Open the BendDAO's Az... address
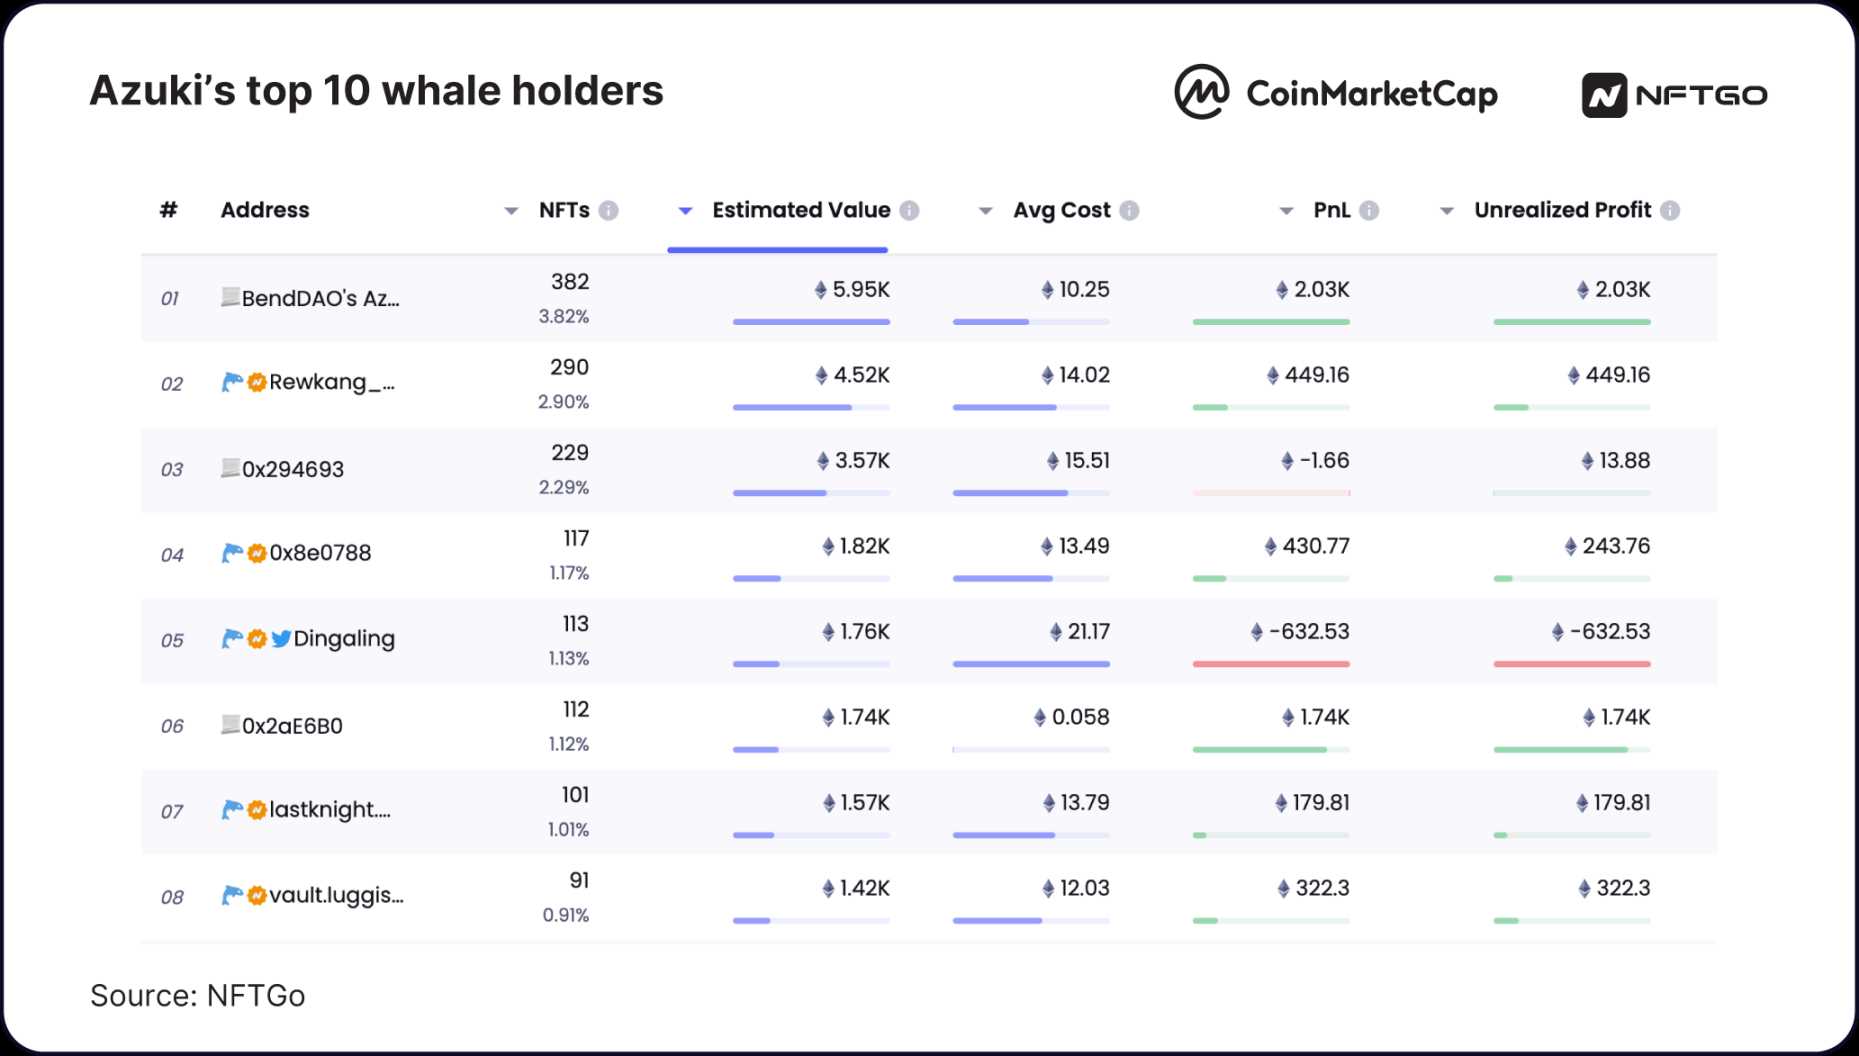 [320, 298]
